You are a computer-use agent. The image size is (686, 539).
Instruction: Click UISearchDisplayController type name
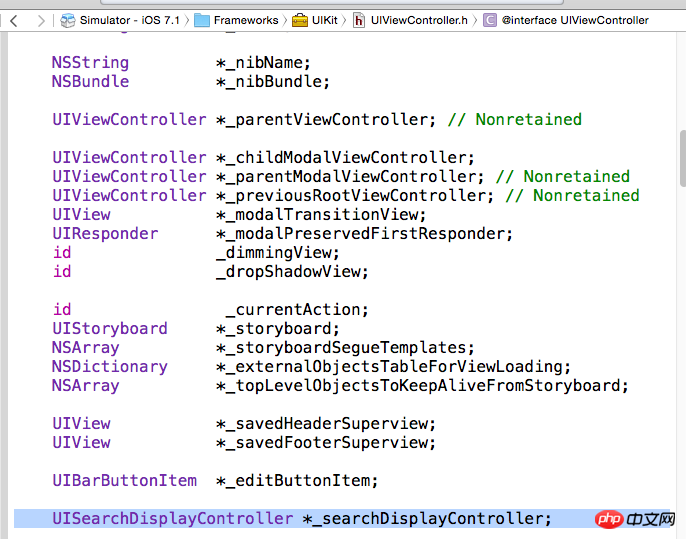pyautogui.click(x=172, y=519)
